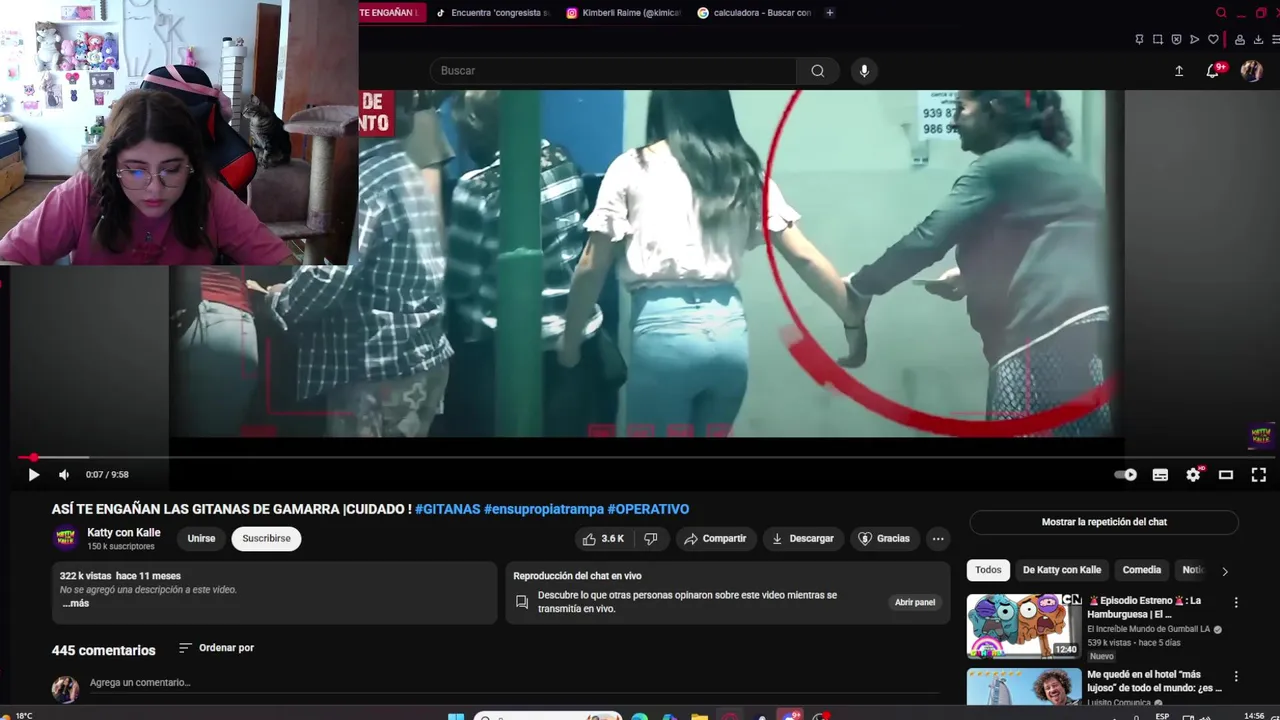The height and width of the screenshot is (720, 1280).
Task: Mute the video using the speaker icon
Action: [x=64, y=475]
